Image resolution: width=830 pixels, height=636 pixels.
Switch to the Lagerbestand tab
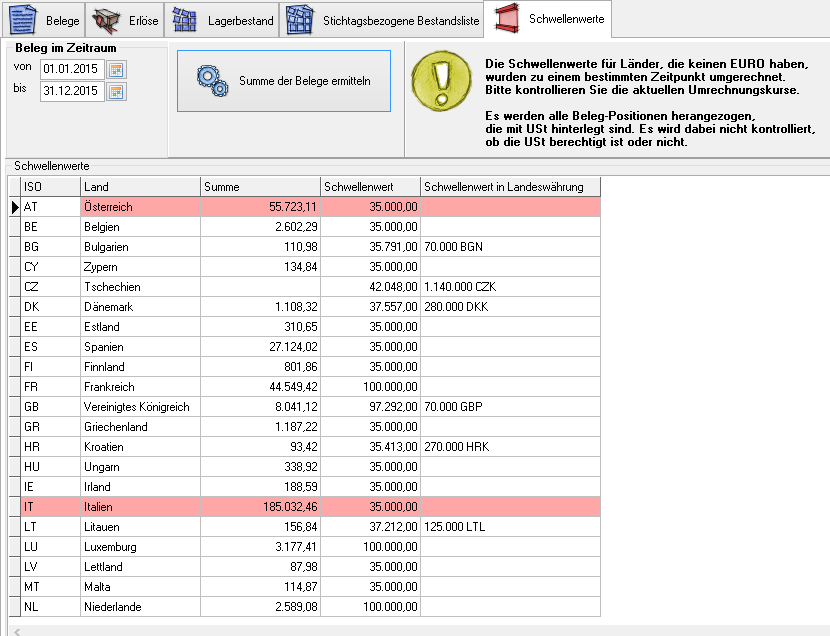click(240, 21)
